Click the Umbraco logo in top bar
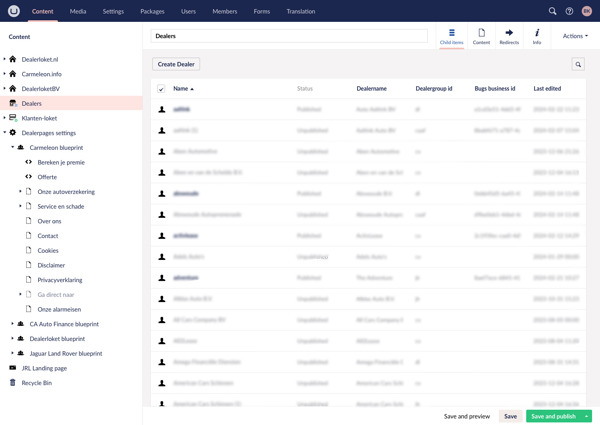This screenshot has width=600, height=425. [13, 11]
